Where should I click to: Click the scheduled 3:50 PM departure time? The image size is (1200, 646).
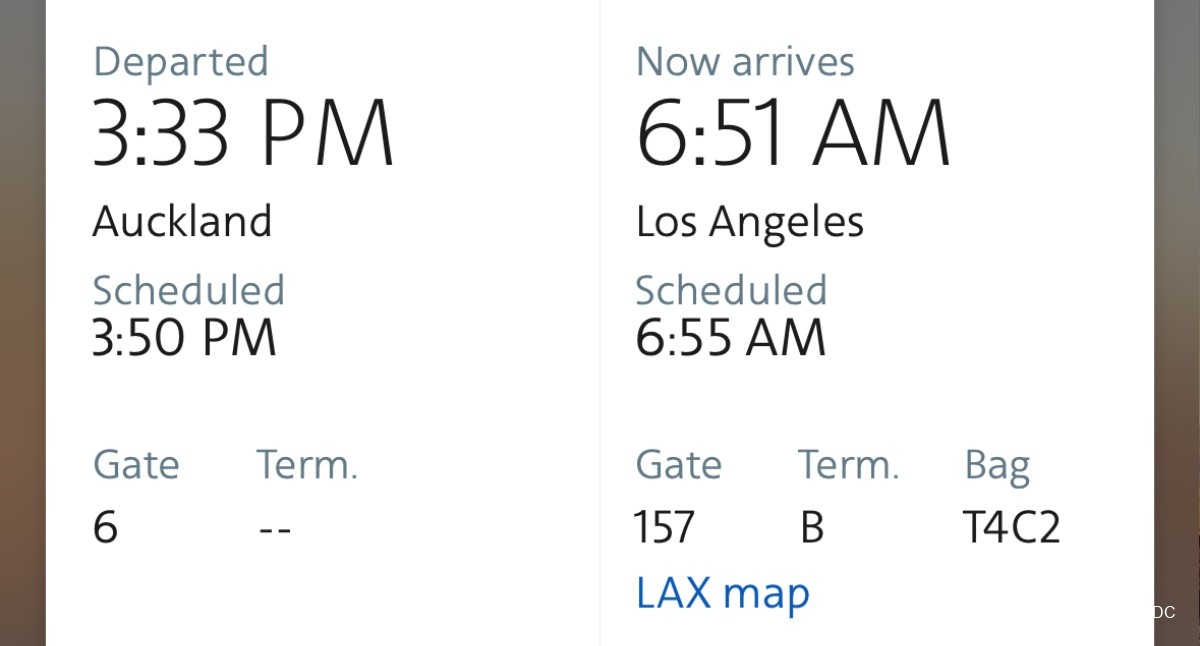(184, 338)
